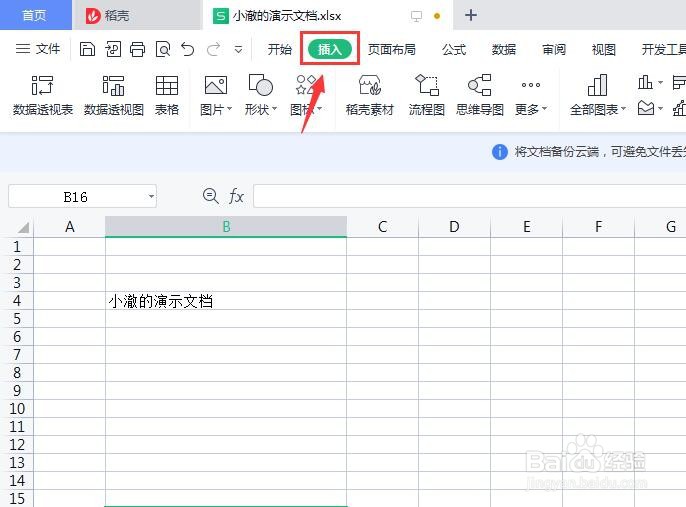
Task: Select row 1 header
Action: 17,247
